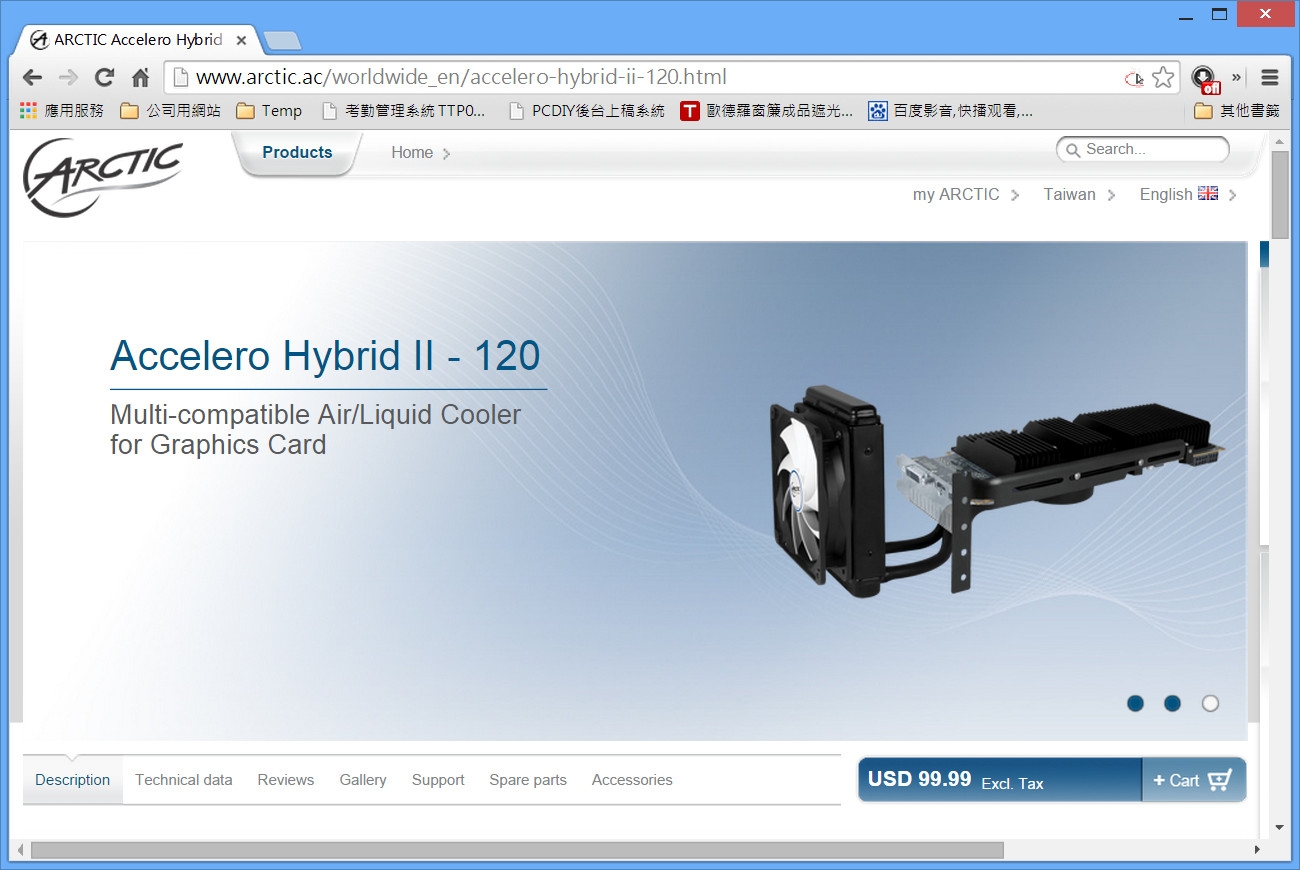Open the Chrome hamburger menu
Viewport: 1300px width, 870px height.
[x=1270, y=78]
